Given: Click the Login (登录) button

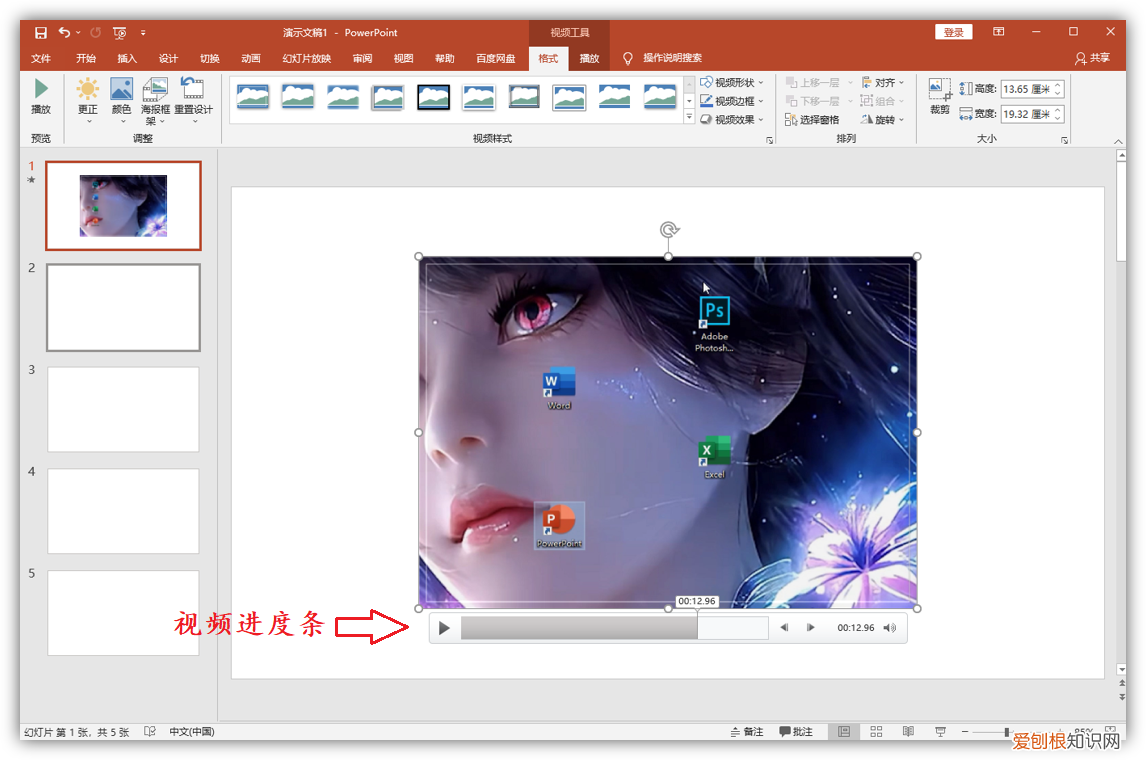Looking at the screenshot, I should coord(953,33).
